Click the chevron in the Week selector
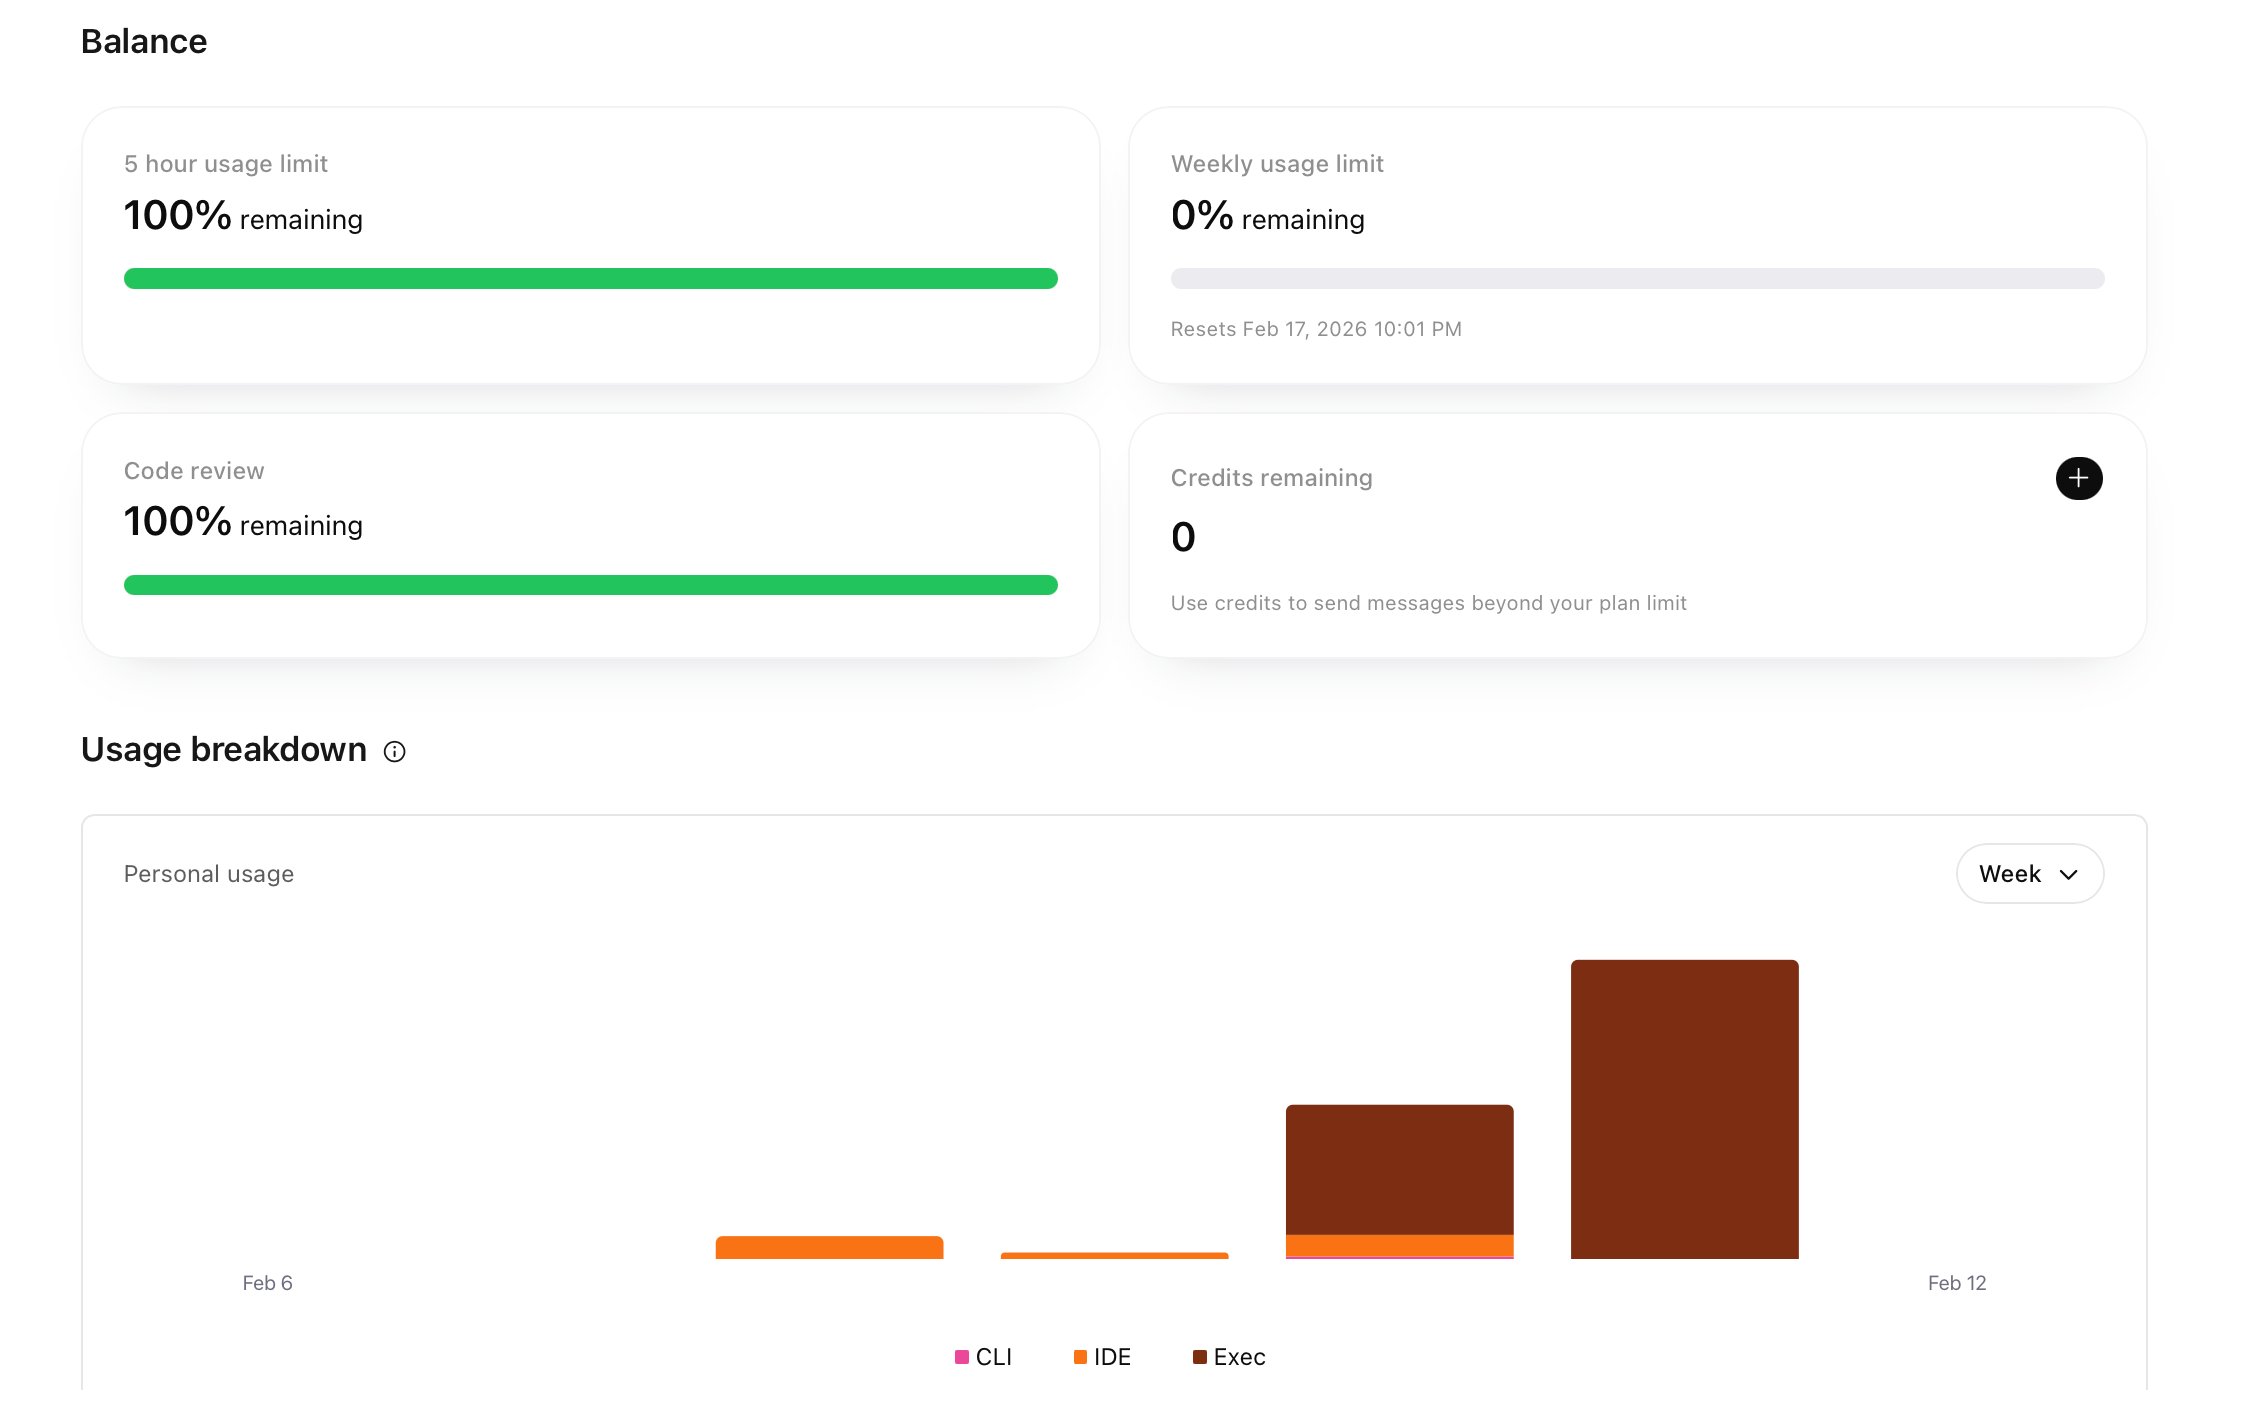Screen dimensions: 2256x1410 [2069, 875]
